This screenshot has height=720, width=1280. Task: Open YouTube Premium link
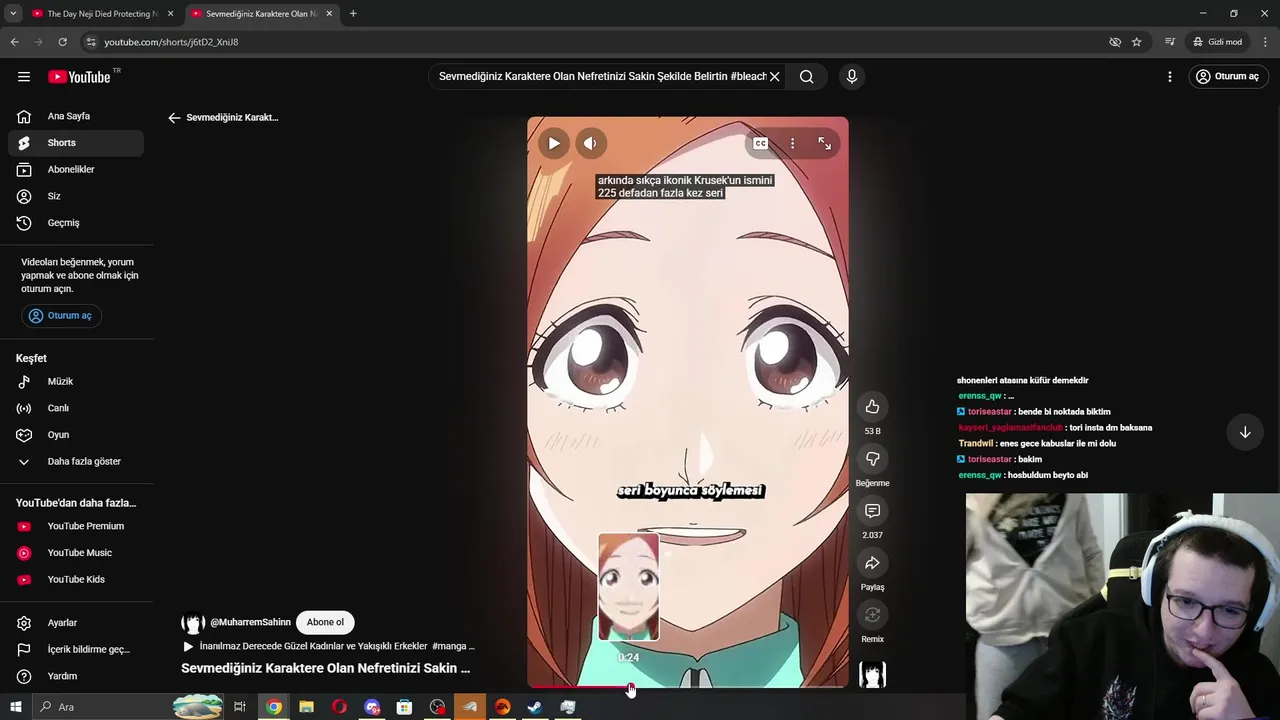click(x=76, y=526)
